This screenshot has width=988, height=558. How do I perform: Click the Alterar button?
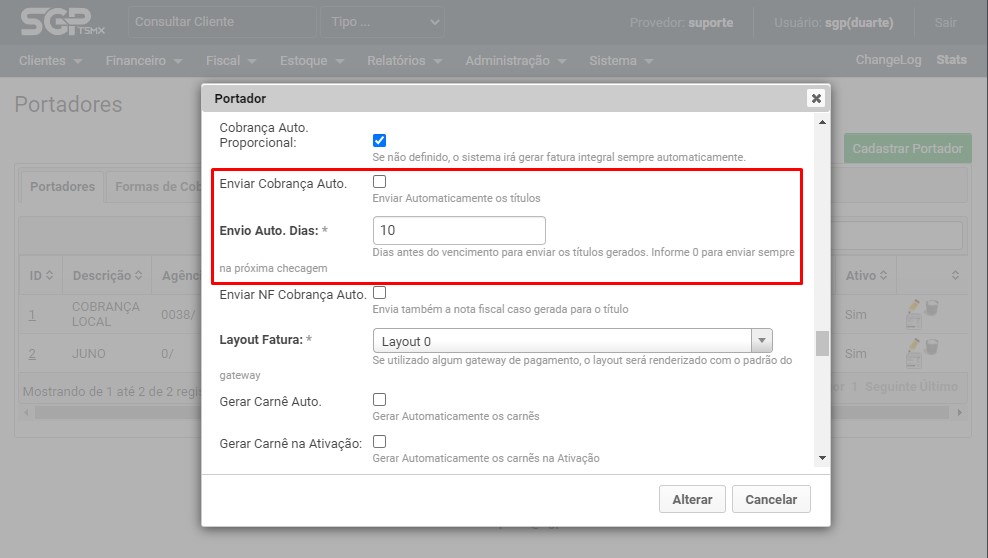click(x=692, y=499)
